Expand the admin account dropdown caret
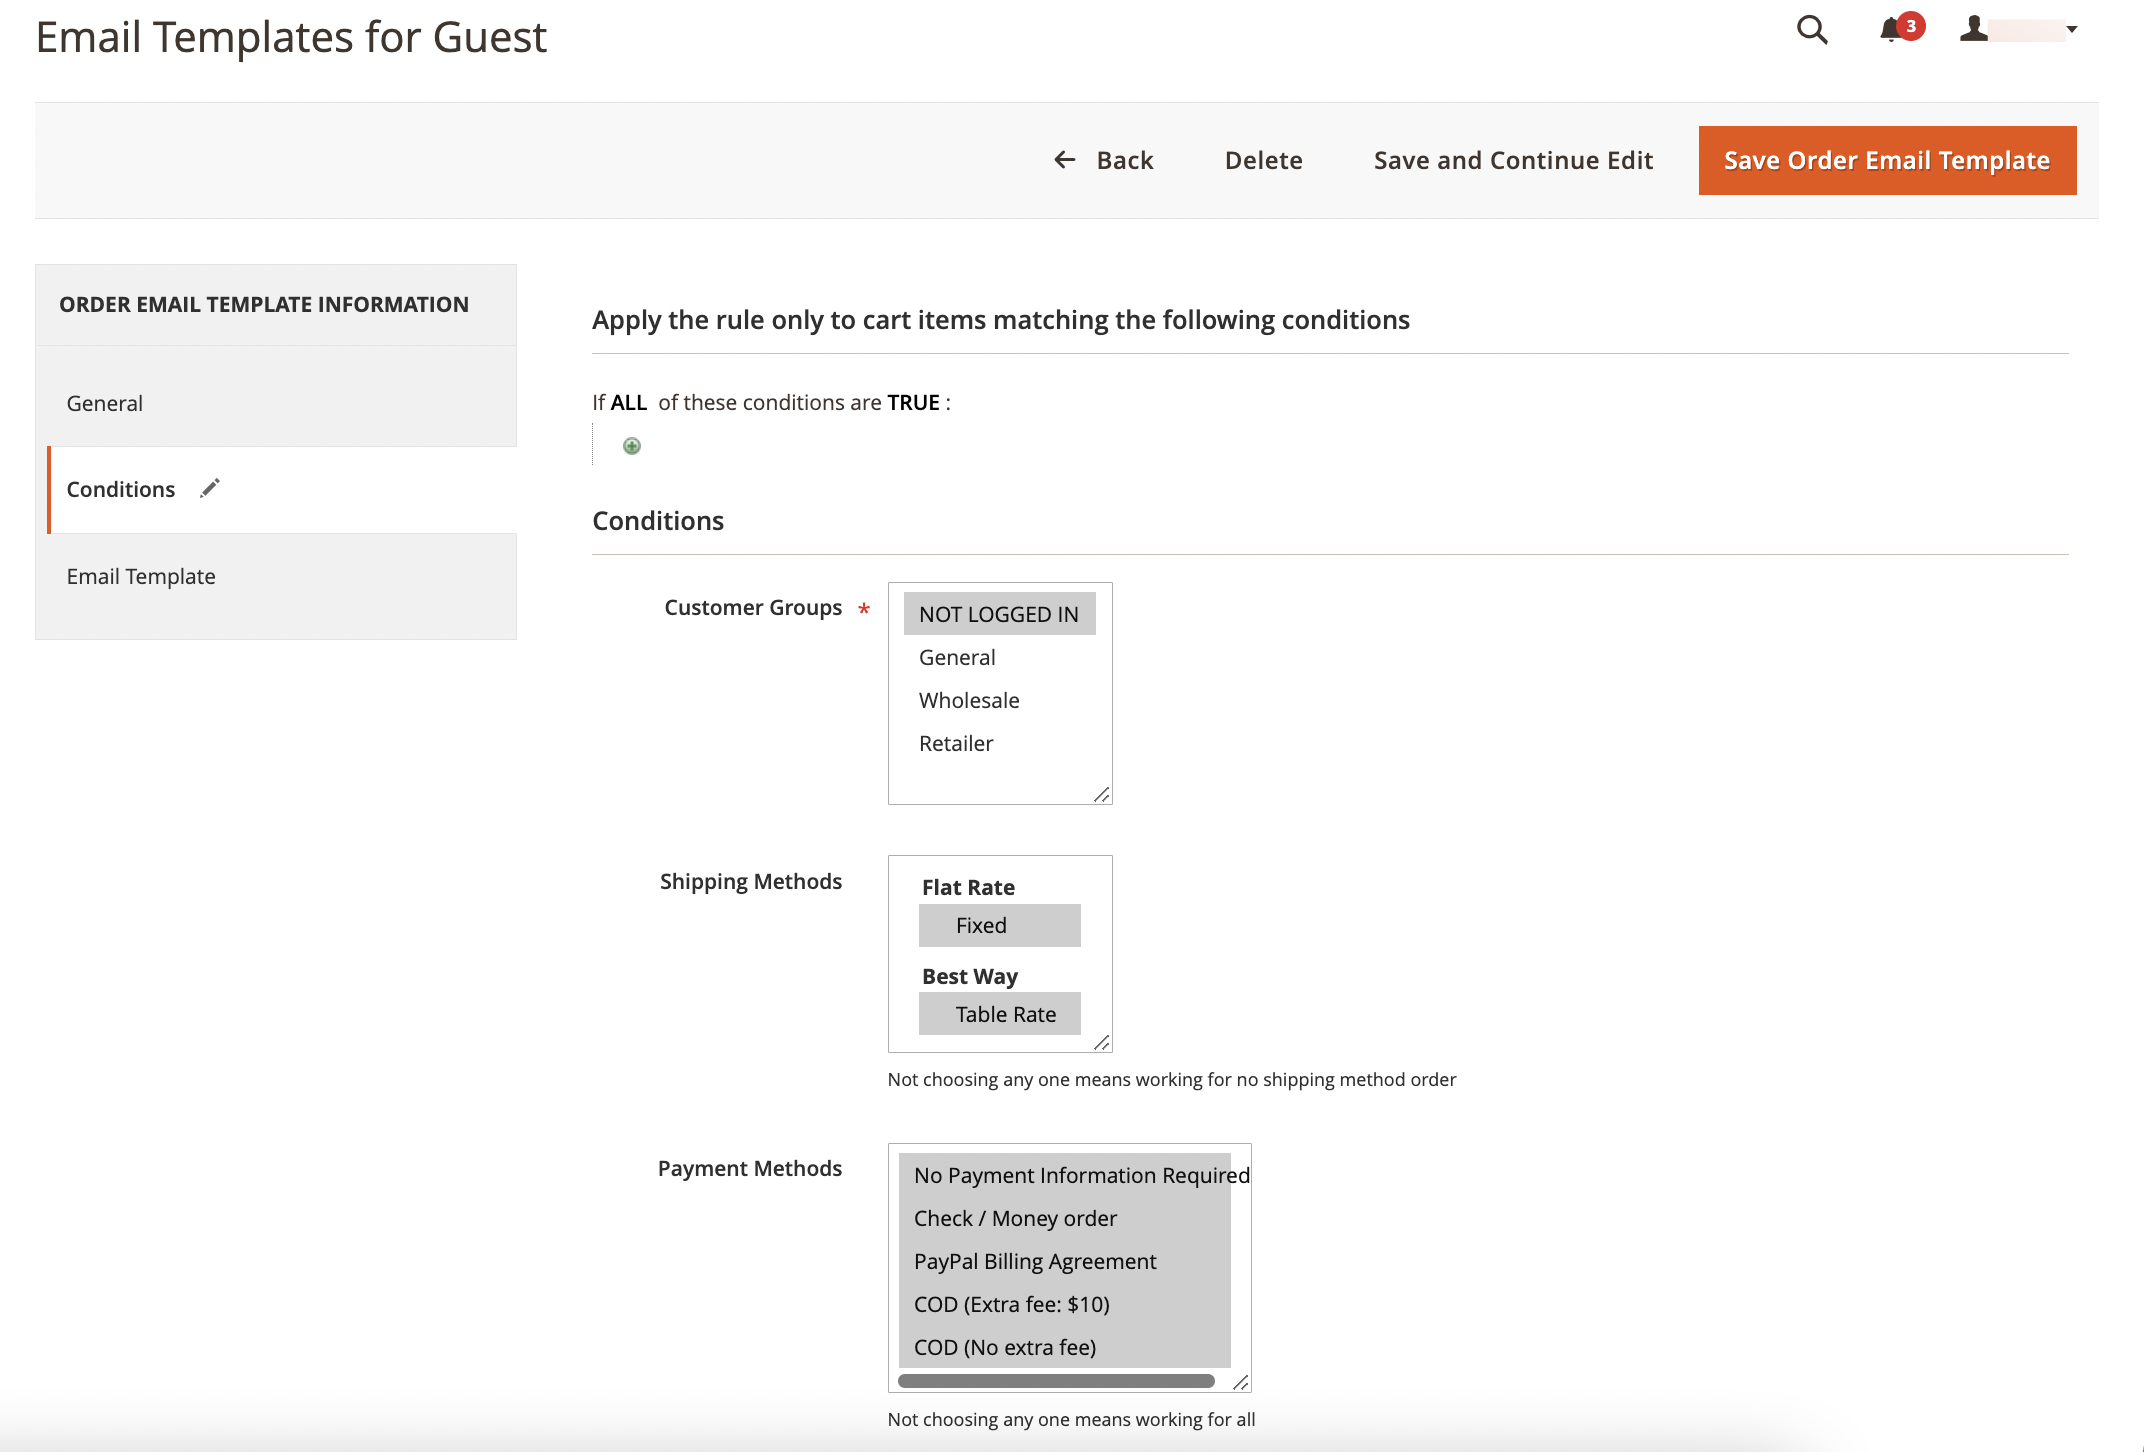The height and width of the screenshot is (1452, 2144). click(x=2070, y=31)
